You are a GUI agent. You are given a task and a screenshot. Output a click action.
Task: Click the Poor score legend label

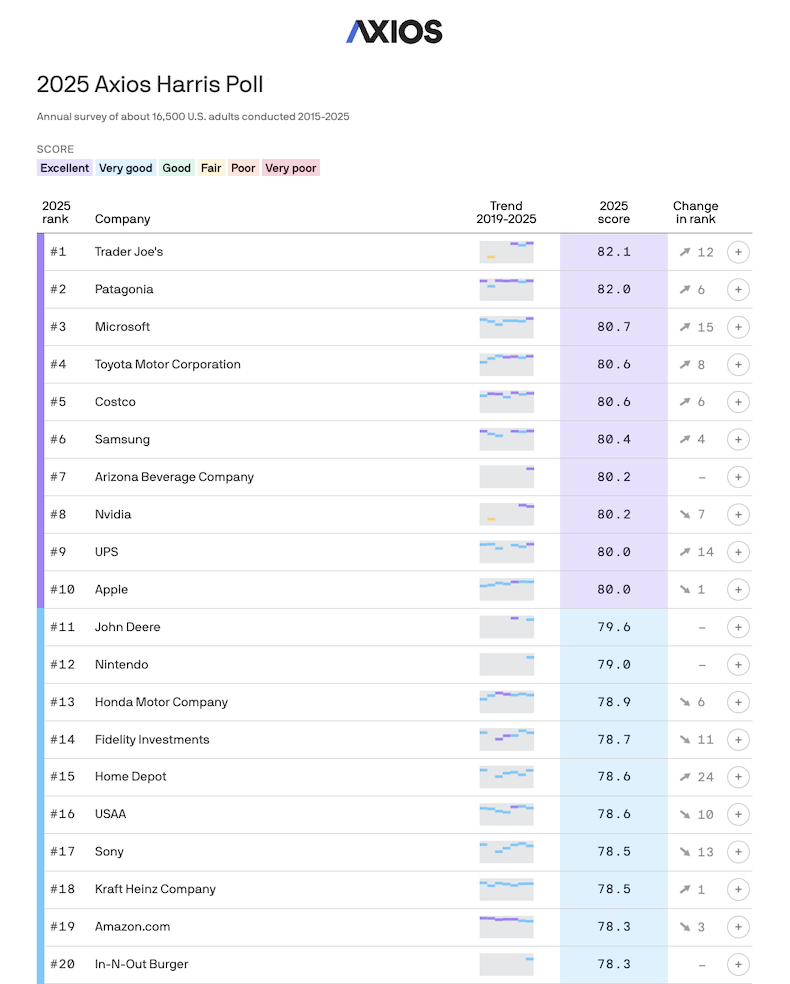[243, 168]
